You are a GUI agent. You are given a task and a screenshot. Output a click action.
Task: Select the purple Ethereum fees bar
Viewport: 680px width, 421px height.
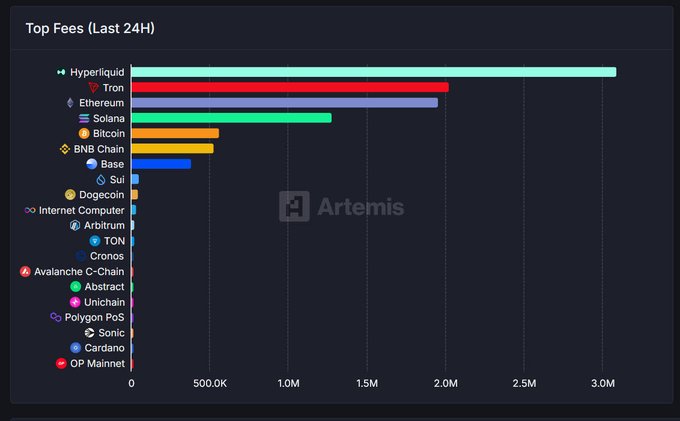click(x=284, y=103)
